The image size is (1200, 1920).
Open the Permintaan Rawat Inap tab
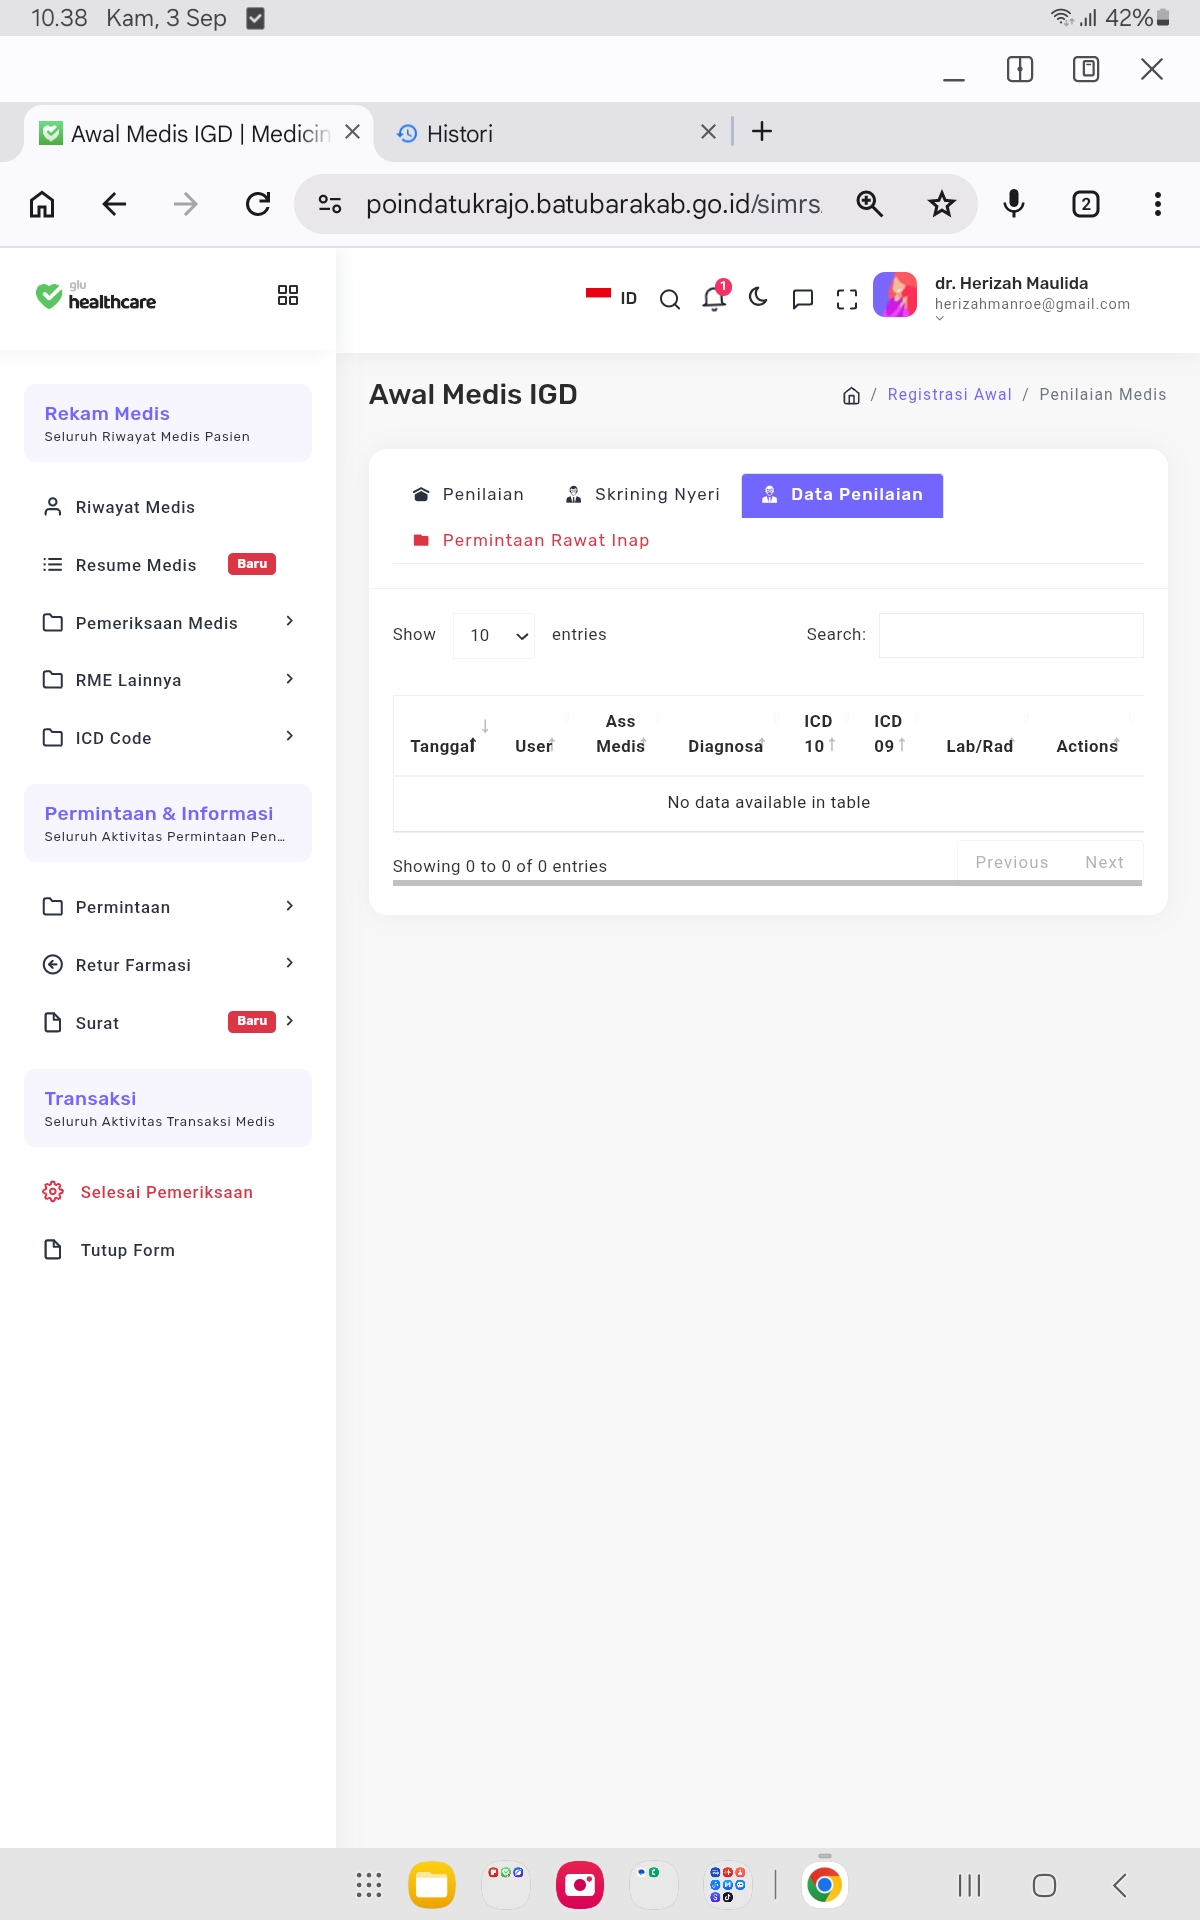pos(531,540)
